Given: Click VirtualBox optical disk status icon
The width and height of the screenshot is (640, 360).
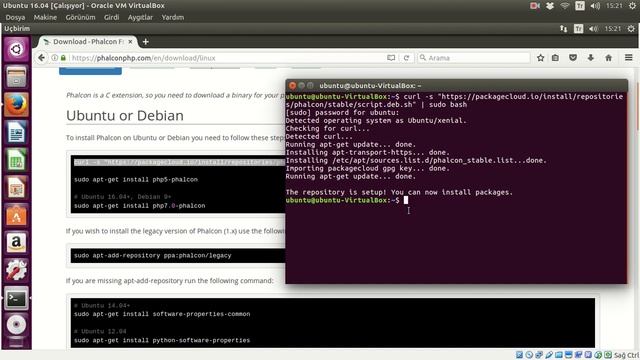Looking at the screenshot, I should point(529,355).
